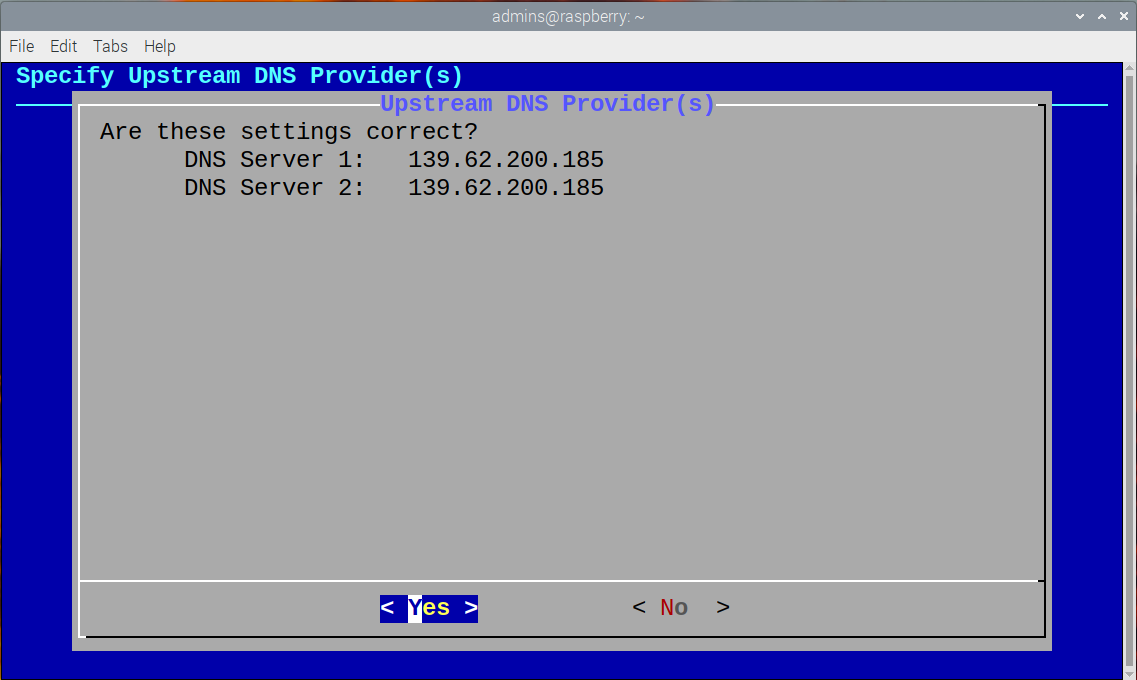Open the Edit menu
The height and width of the screenshot is (680, 1137).
coord(63,46)
